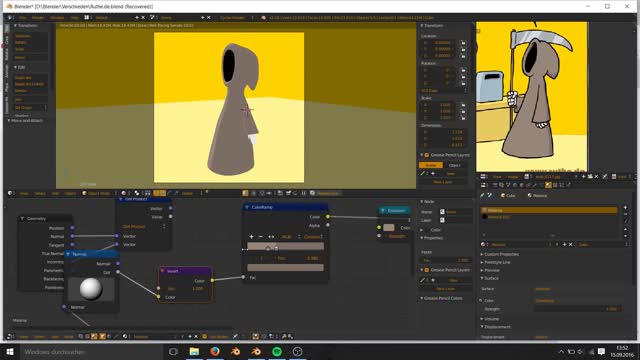Open the View menu in image editor
The height and width of the screenshot is (360, 640).
pos(497,177)
